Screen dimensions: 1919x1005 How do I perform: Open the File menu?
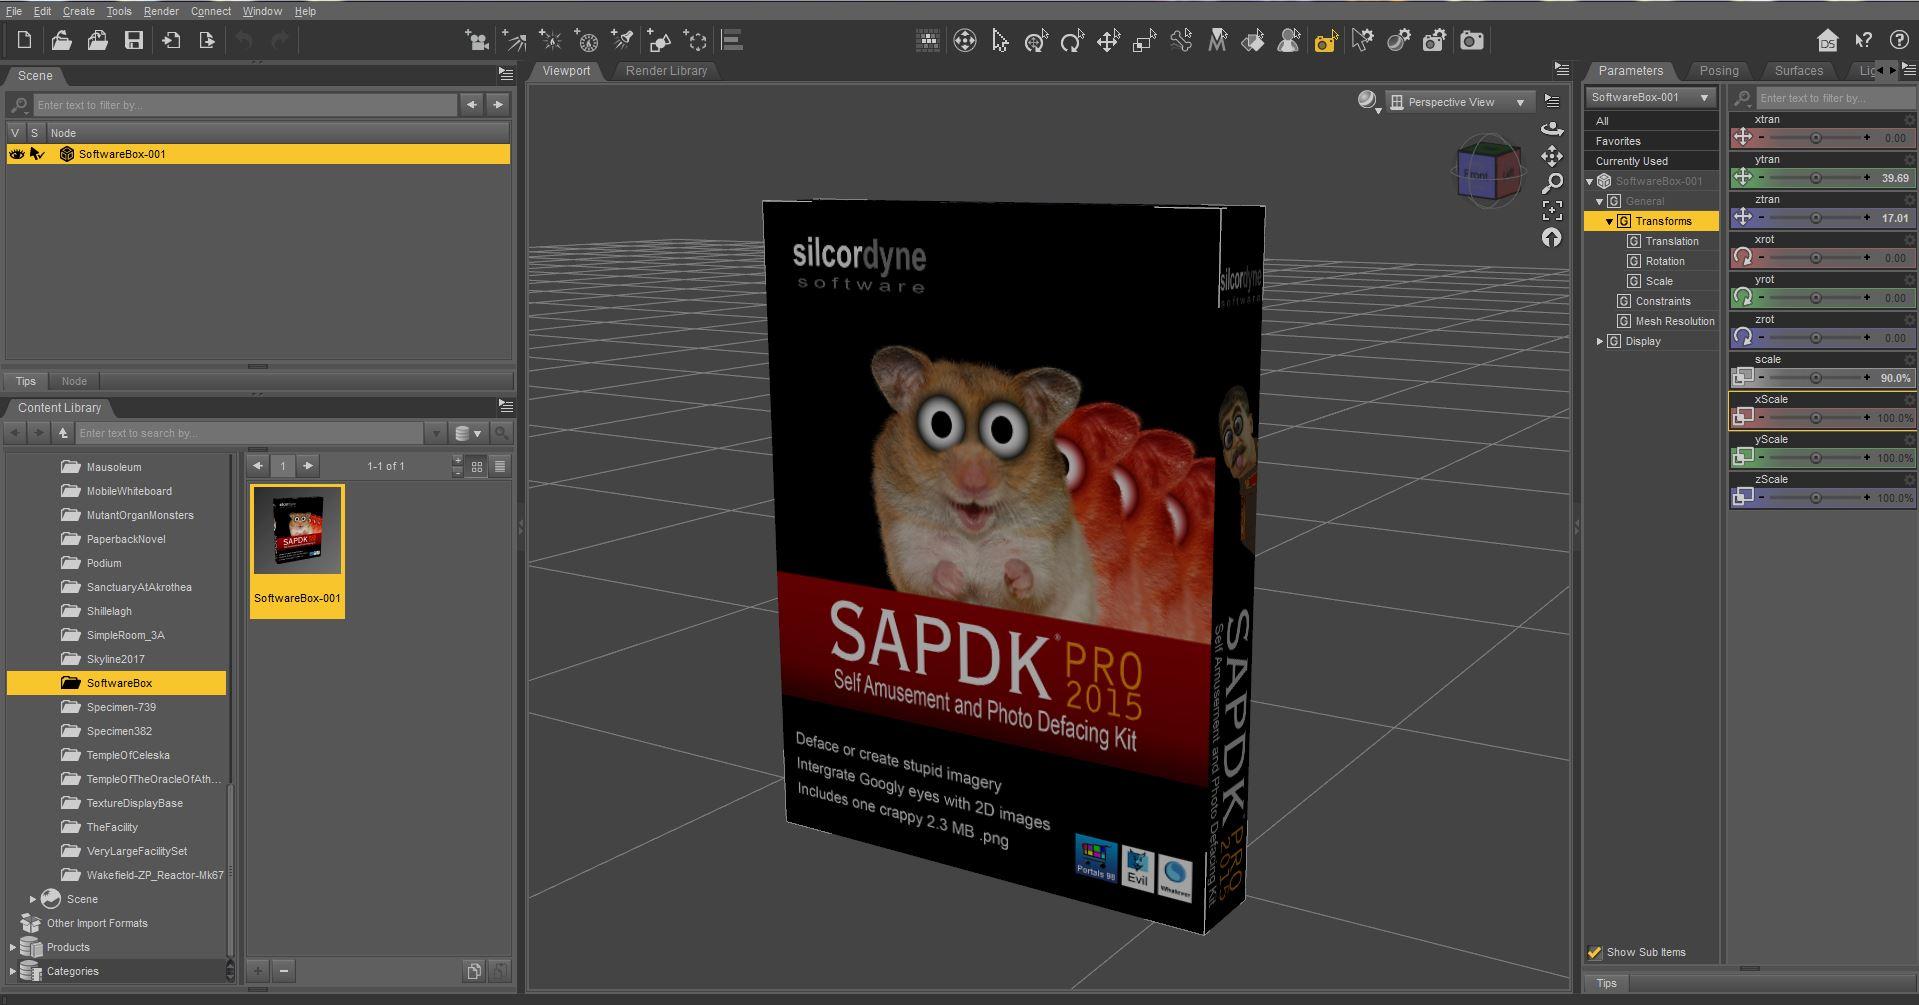click(x=14, y=11)
